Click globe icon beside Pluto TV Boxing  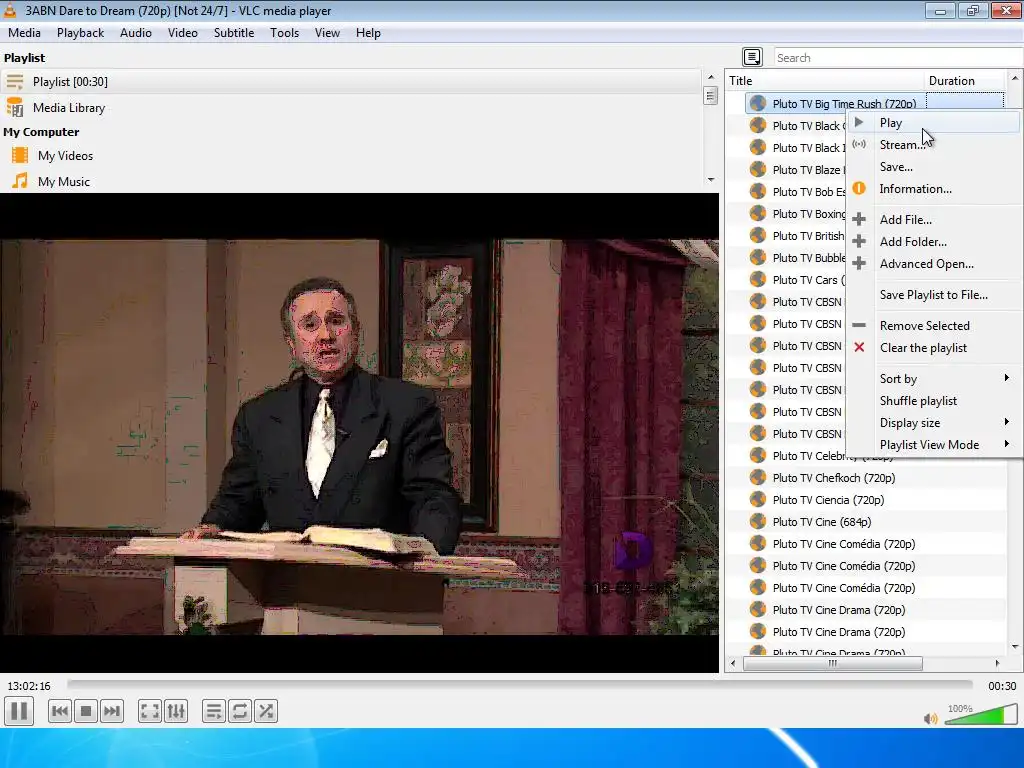pyautogui.click(x=758, y=213)
